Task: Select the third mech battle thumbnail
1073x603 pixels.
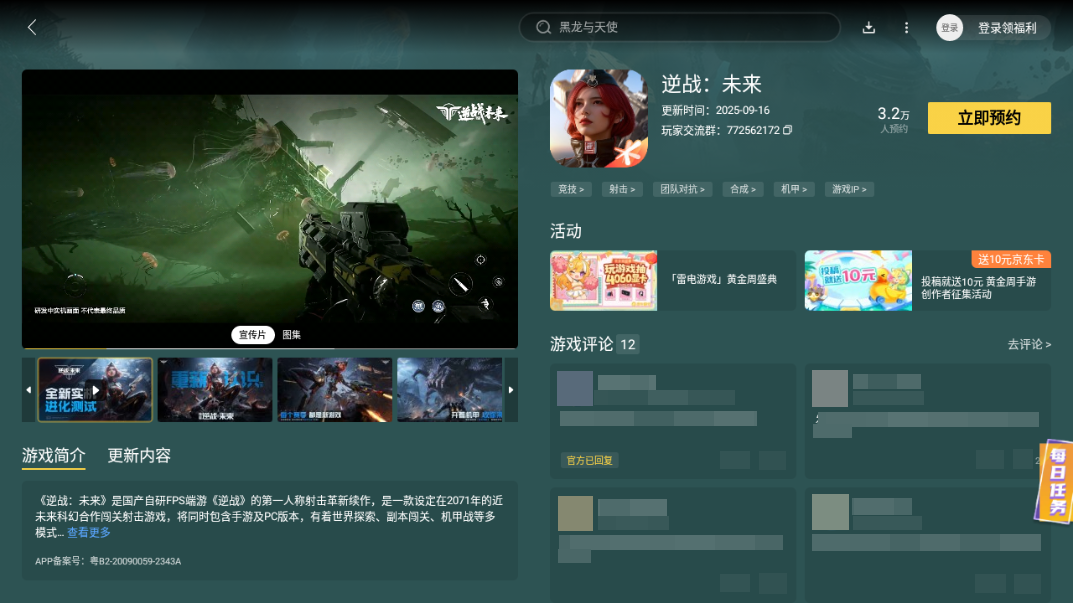Action: pyautogui.click(x=335, y=390)
